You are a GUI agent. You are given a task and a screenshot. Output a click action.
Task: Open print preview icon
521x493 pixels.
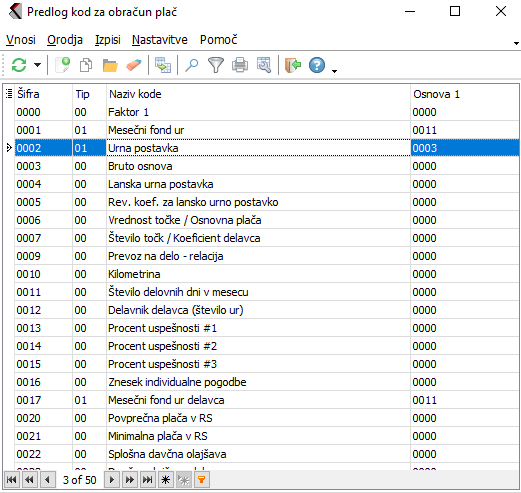pos(264,65)
